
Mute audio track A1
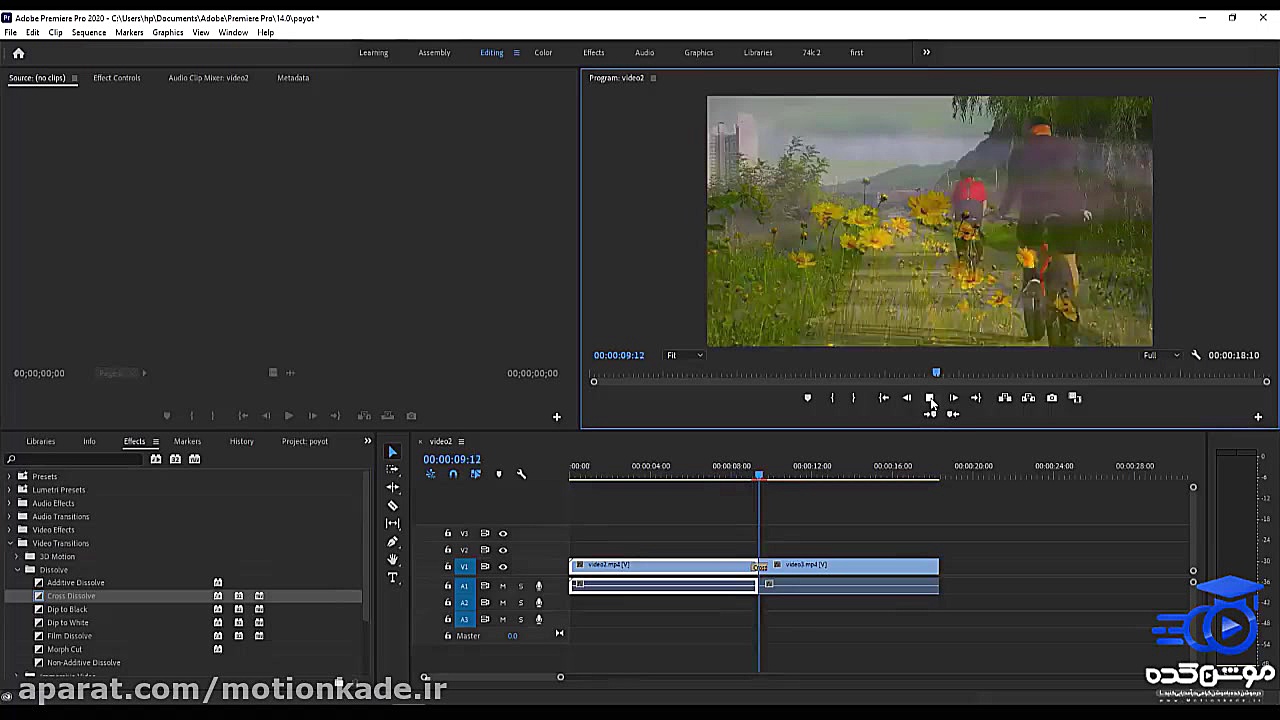(x=503, y=586)
